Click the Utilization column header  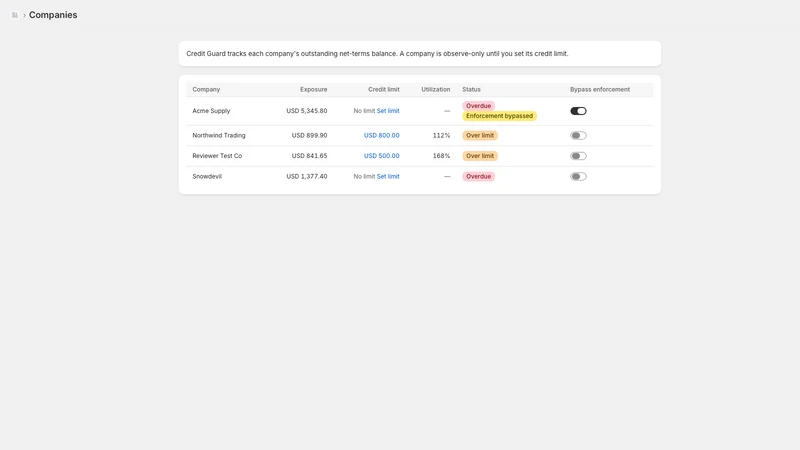[x=435, y=89]
